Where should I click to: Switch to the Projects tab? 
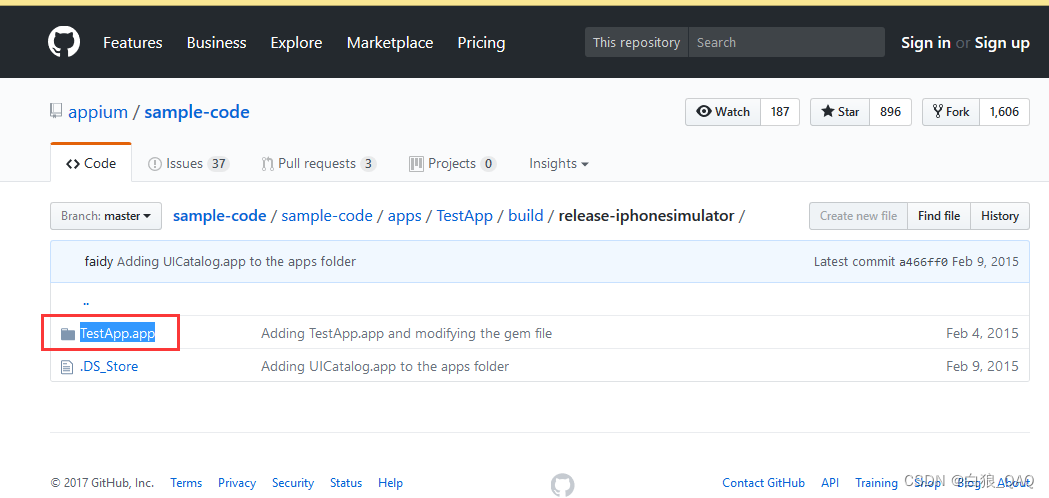pos(452,163)
